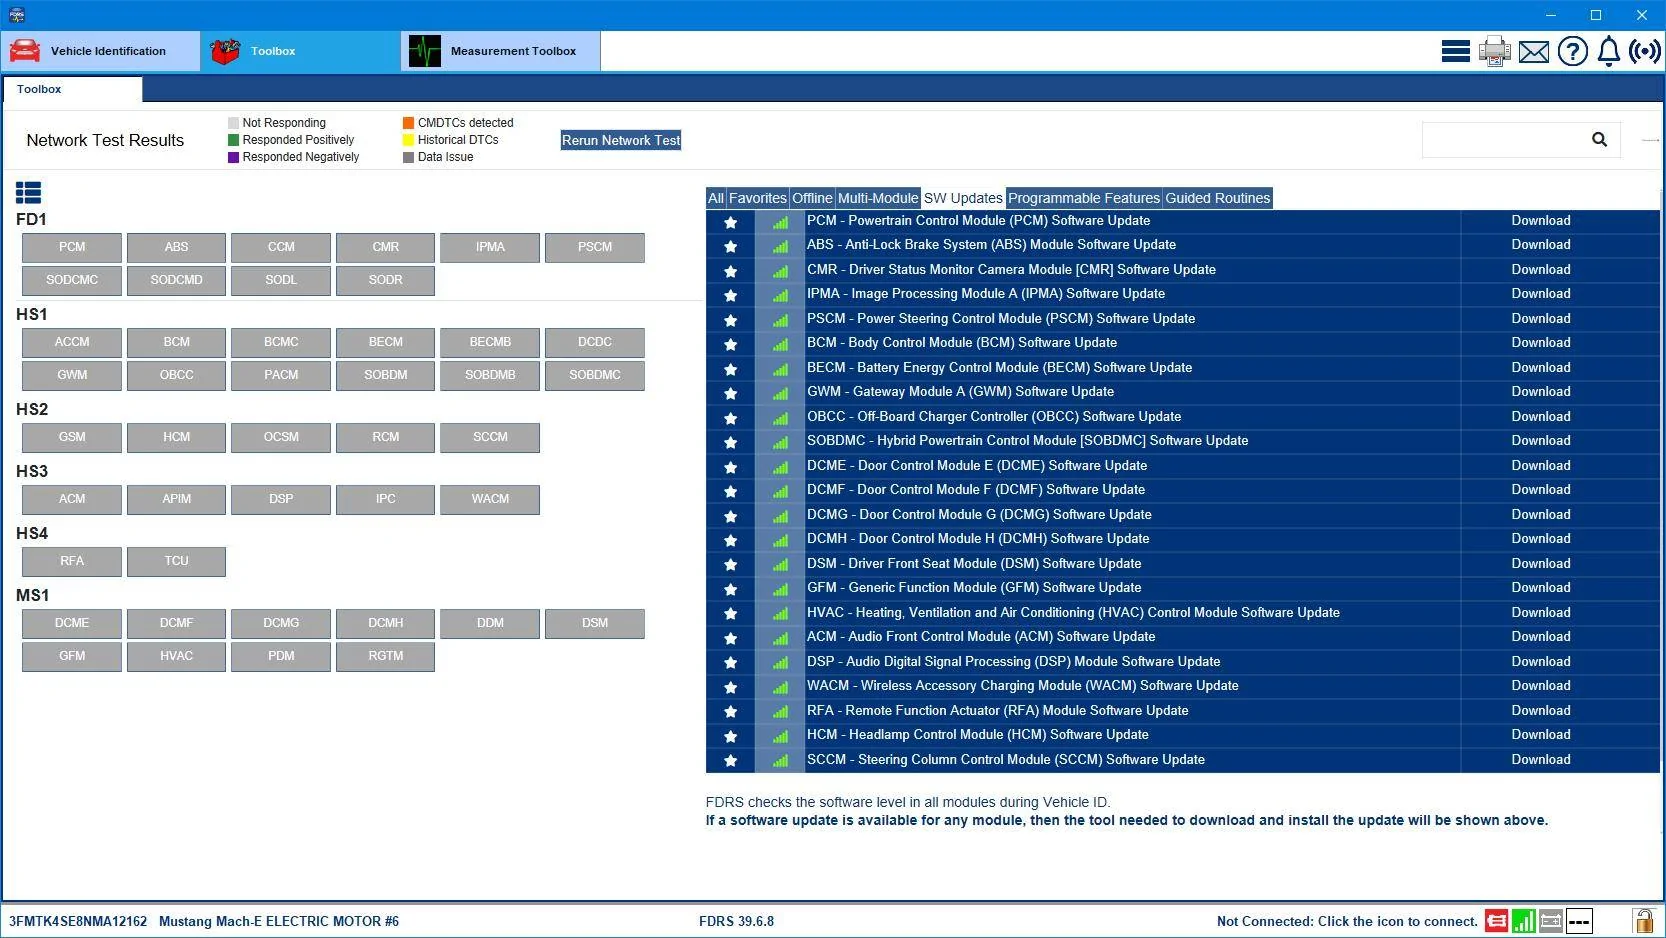Select the ABS module button
The height and width of the screenshot is (938, 1666).
tap(176, 247)
